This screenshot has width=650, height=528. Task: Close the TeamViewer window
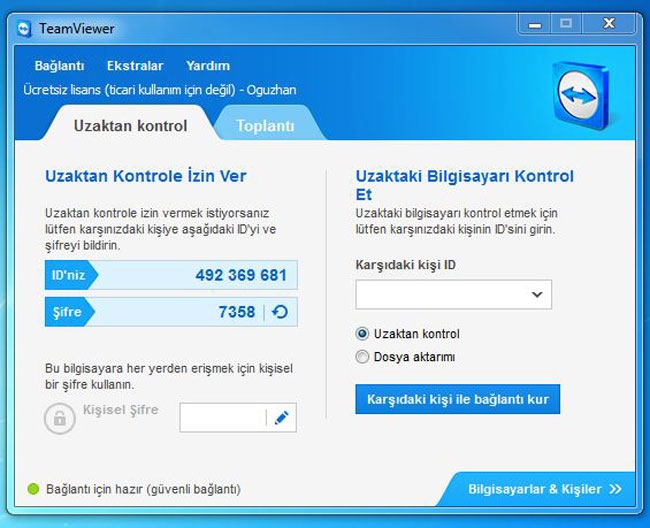(x=609, y=24)
